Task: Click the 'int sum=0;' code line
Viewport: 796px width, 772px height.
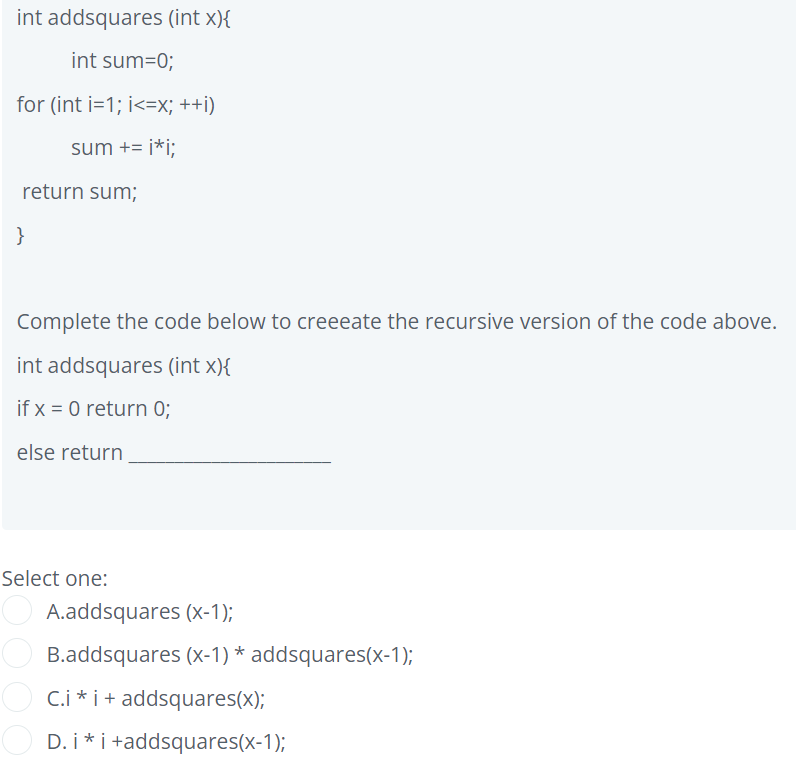Action: 122,61
